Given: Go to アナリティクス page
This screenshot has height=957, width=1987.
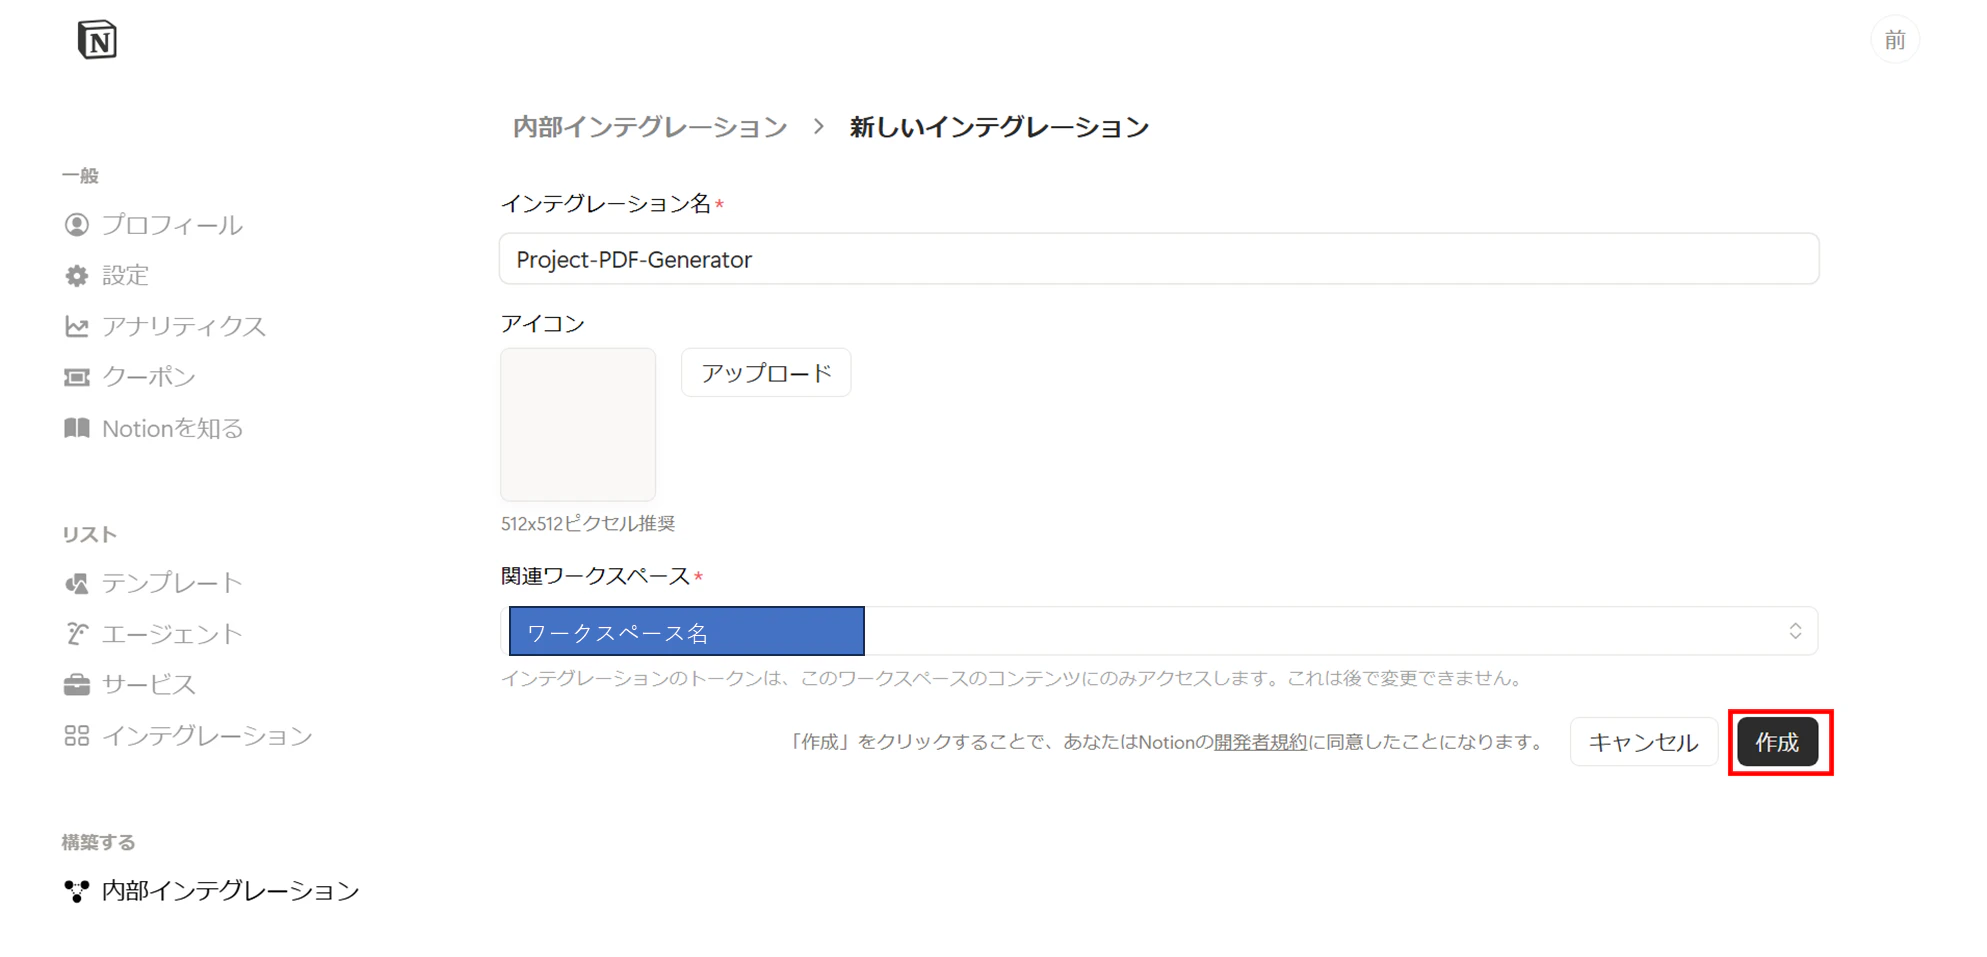Looking at the screenshot, I should (x=184, y=327).
